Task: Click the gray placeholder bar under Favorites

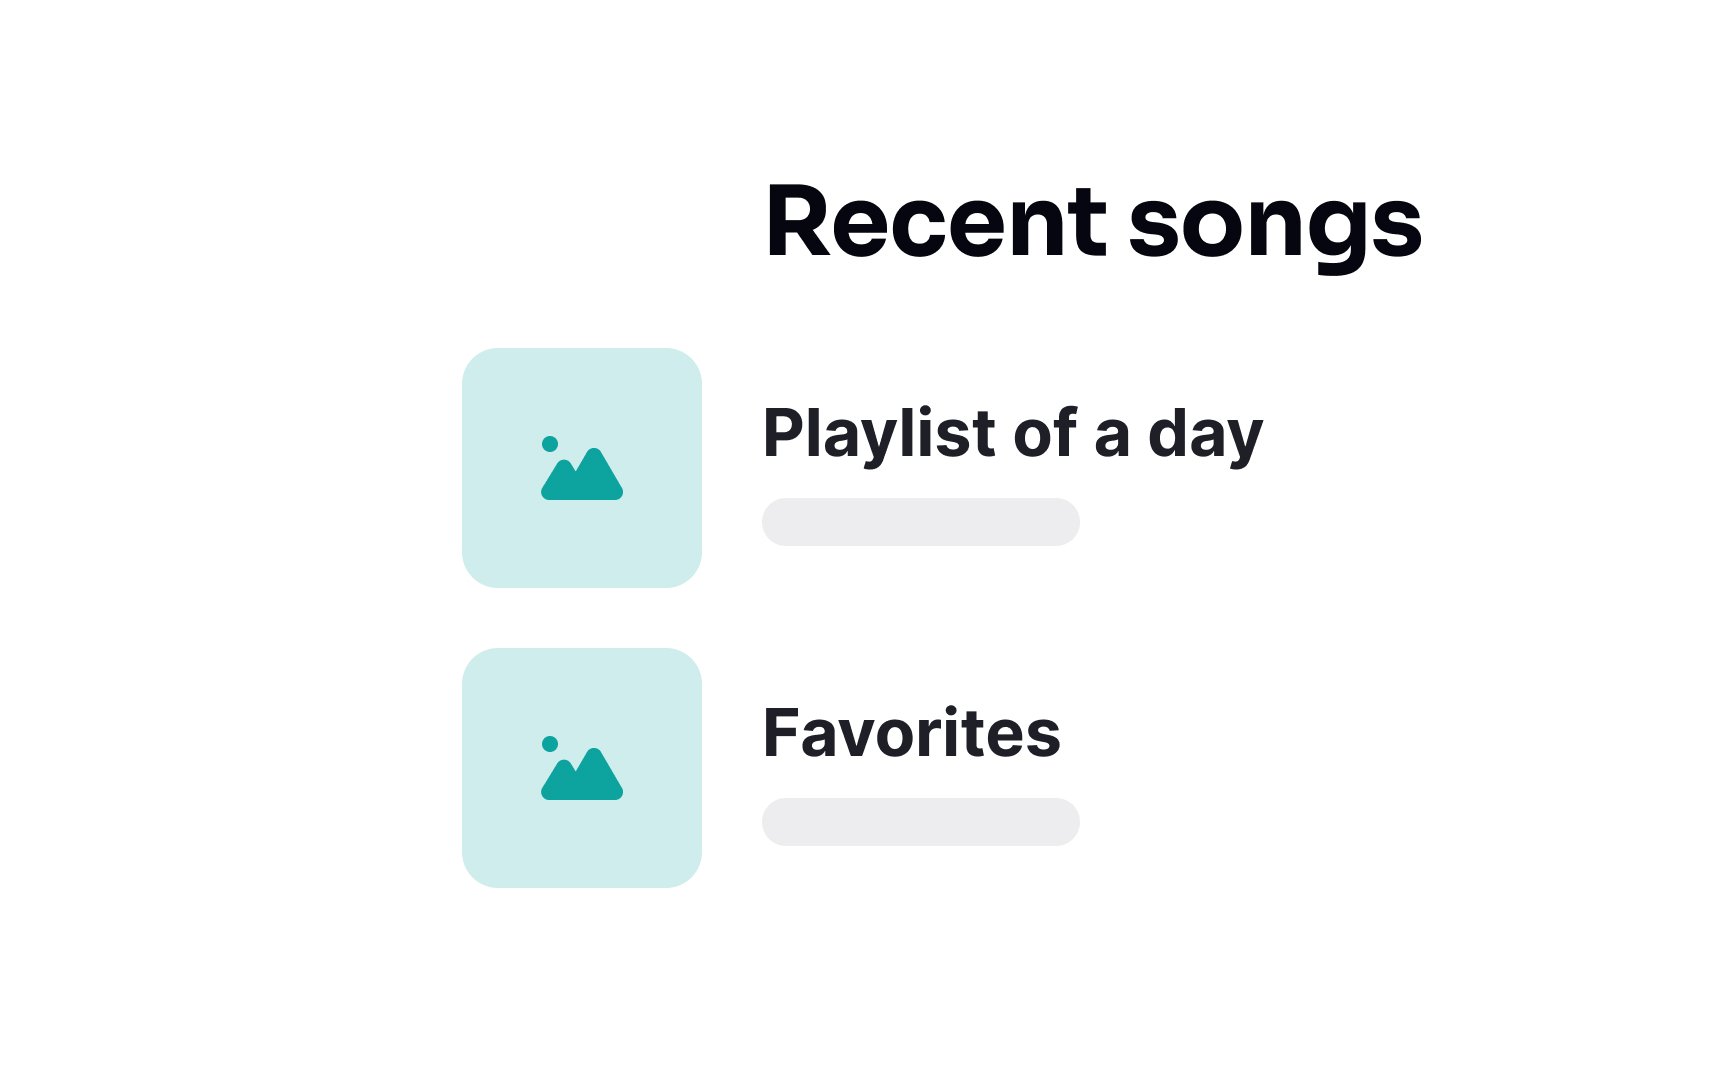Action: point(921,822)
